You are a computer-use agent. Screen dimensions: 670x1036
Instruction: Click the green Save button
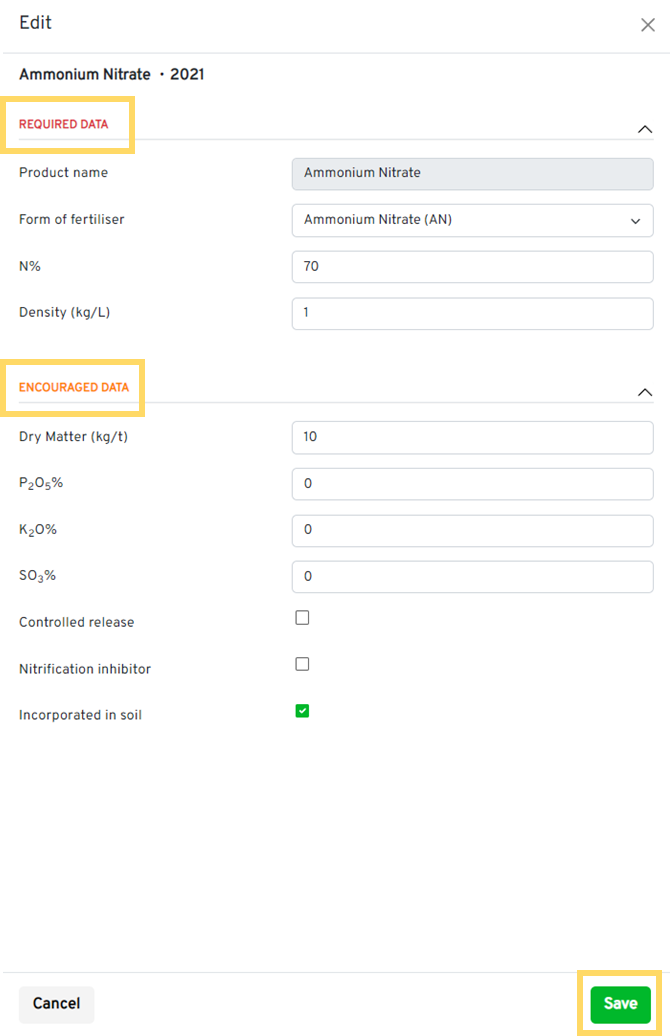point(620,1003)
